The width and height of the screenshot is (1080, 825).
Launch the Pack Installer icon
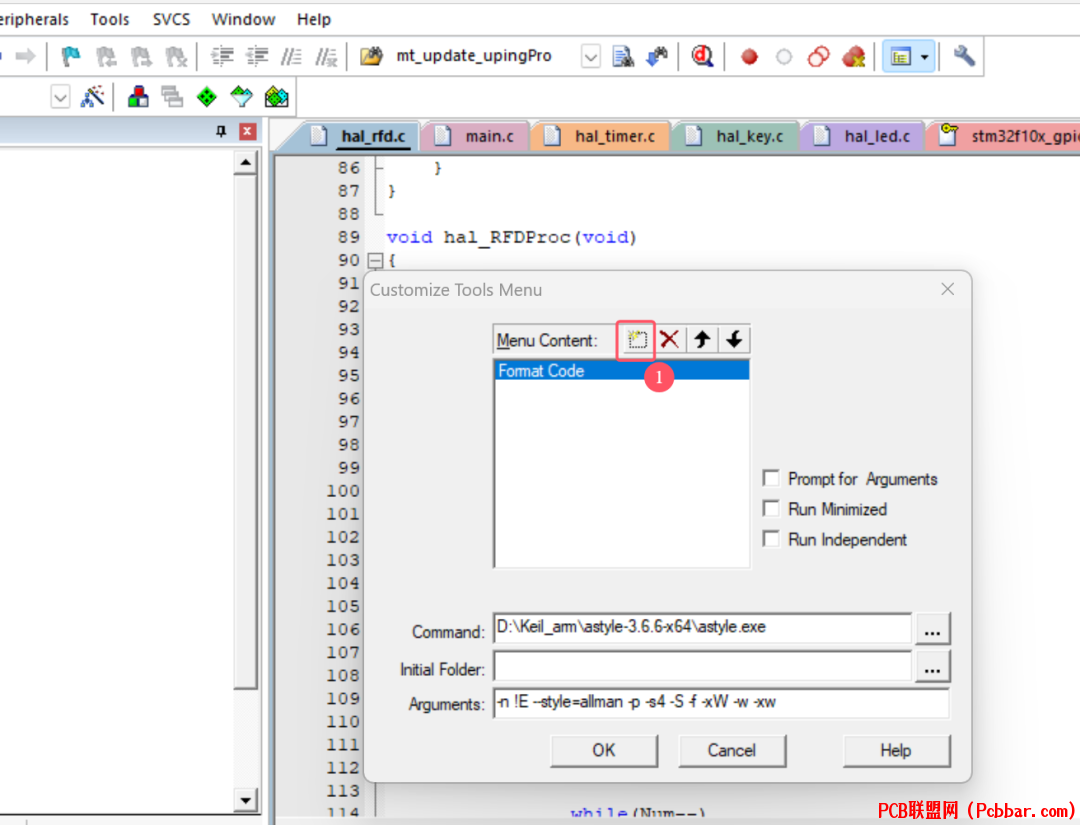tap(277, 96)
